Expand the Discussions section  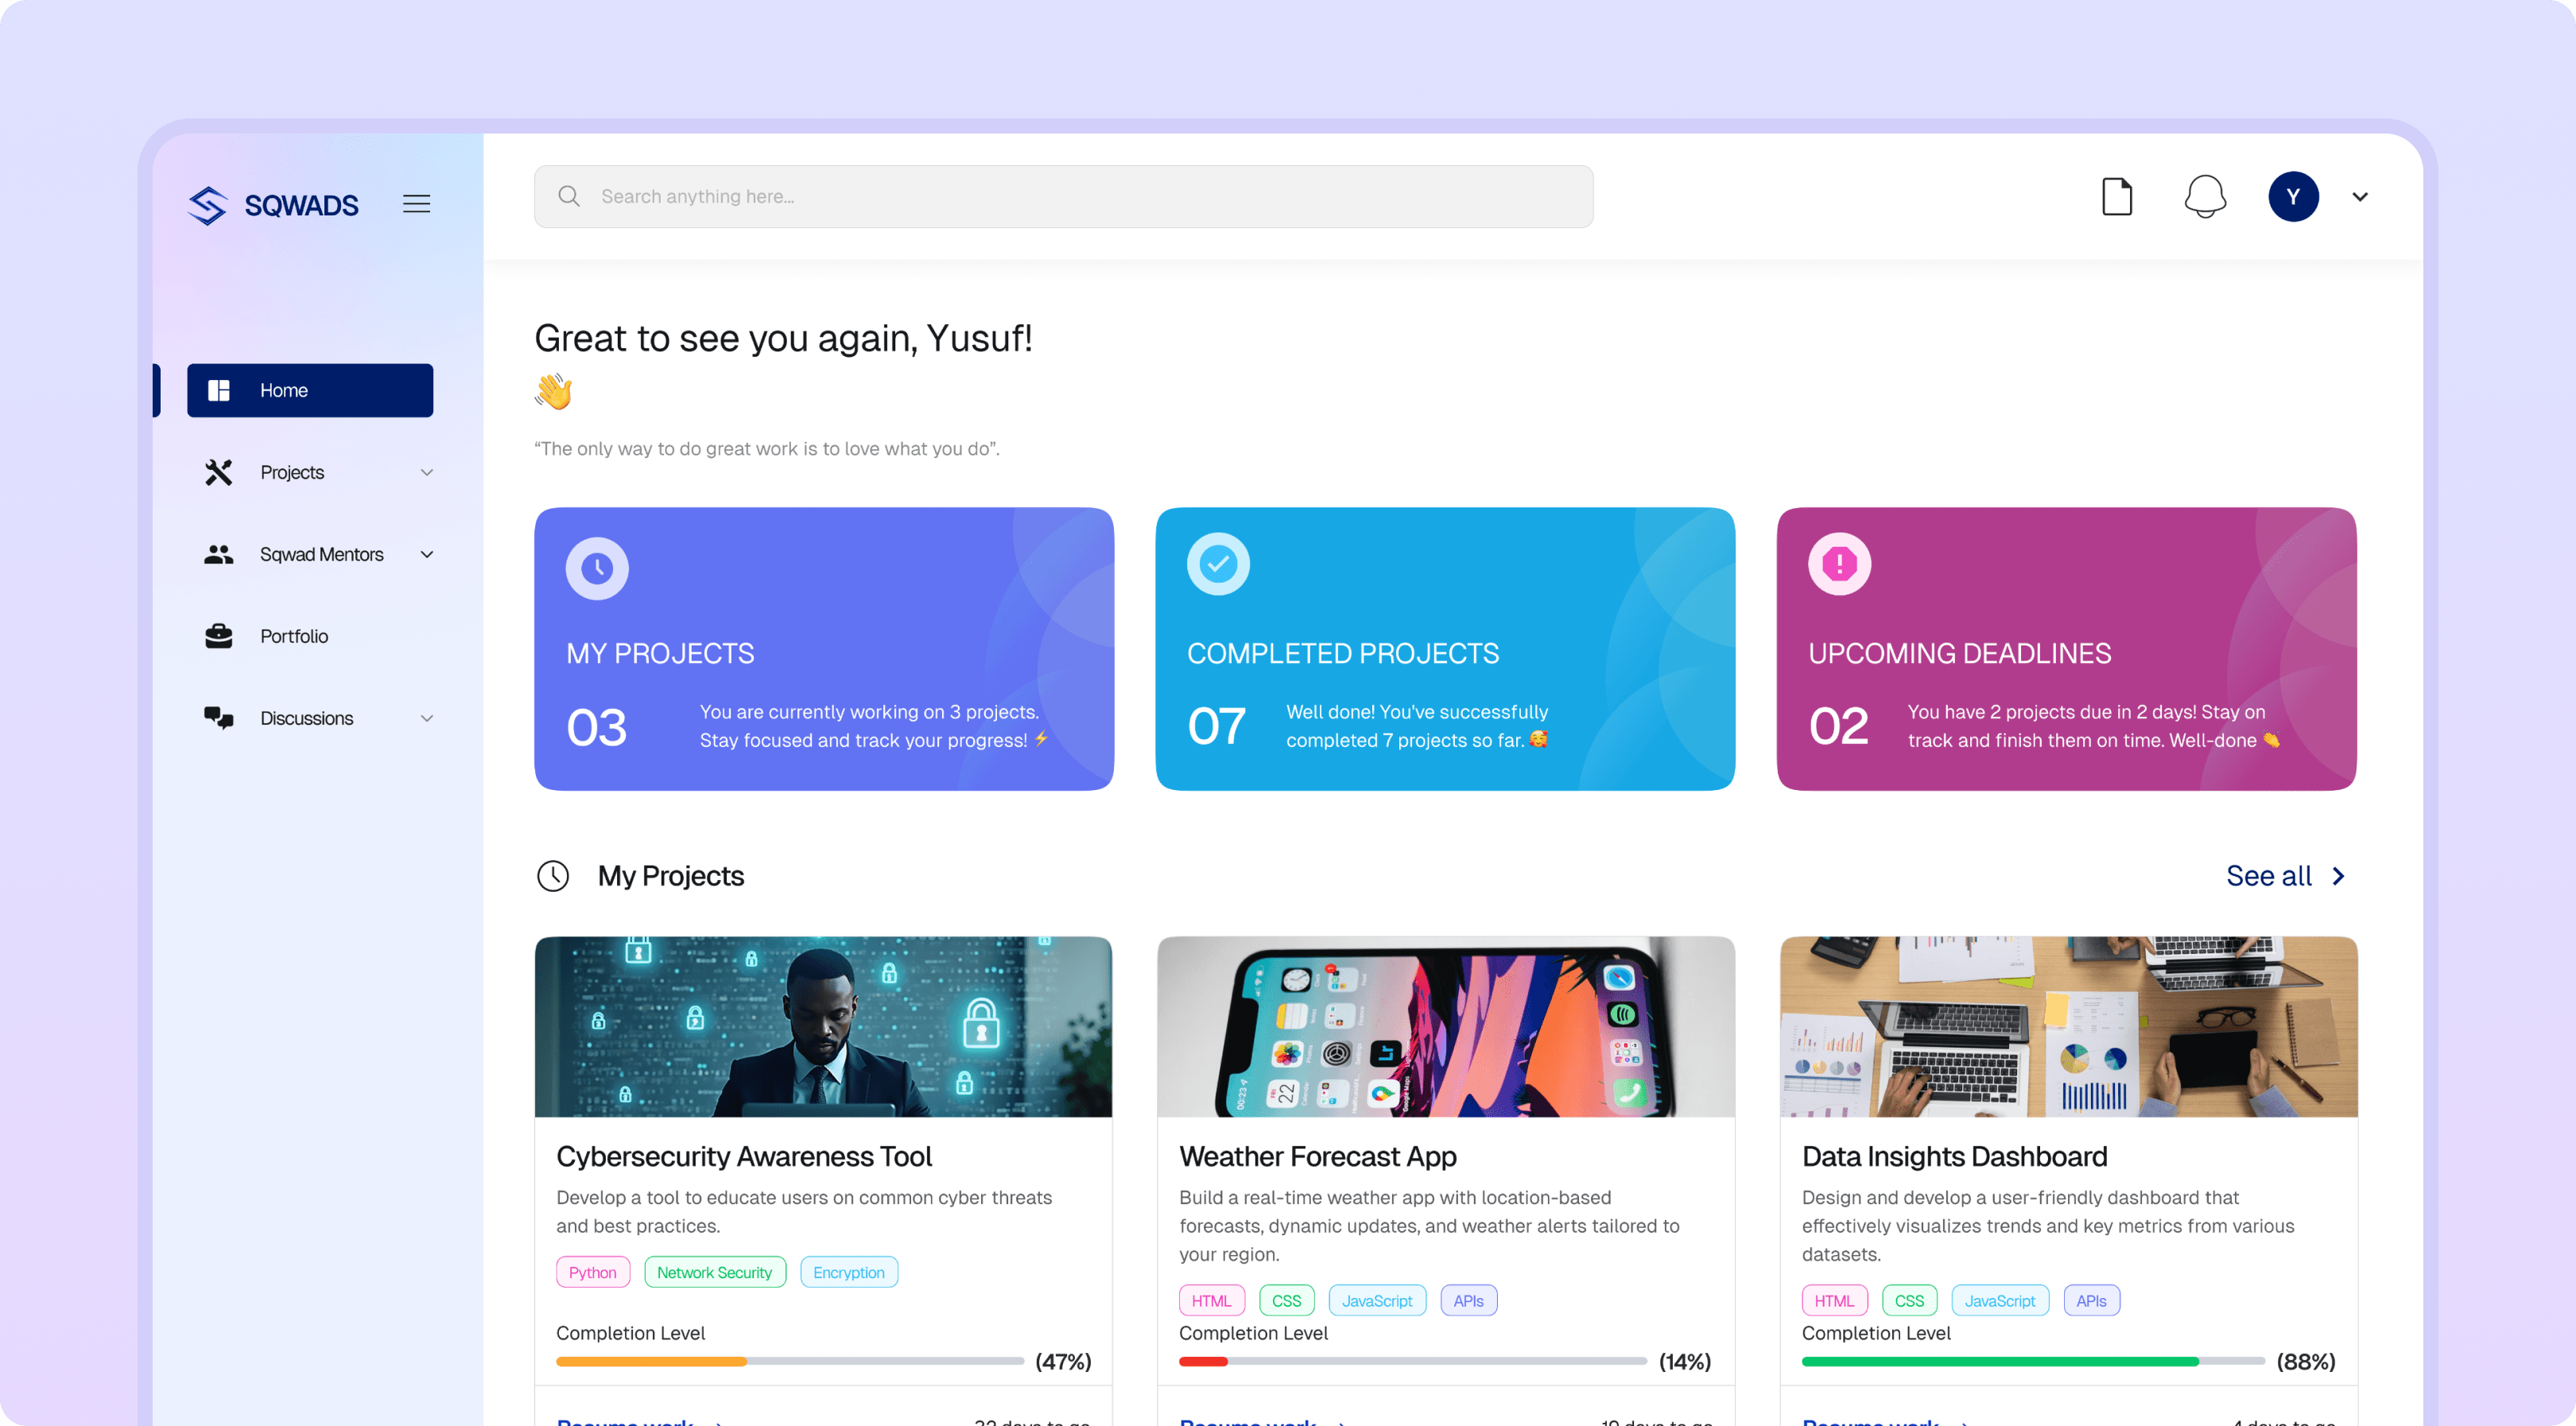[x=427, y=717]
